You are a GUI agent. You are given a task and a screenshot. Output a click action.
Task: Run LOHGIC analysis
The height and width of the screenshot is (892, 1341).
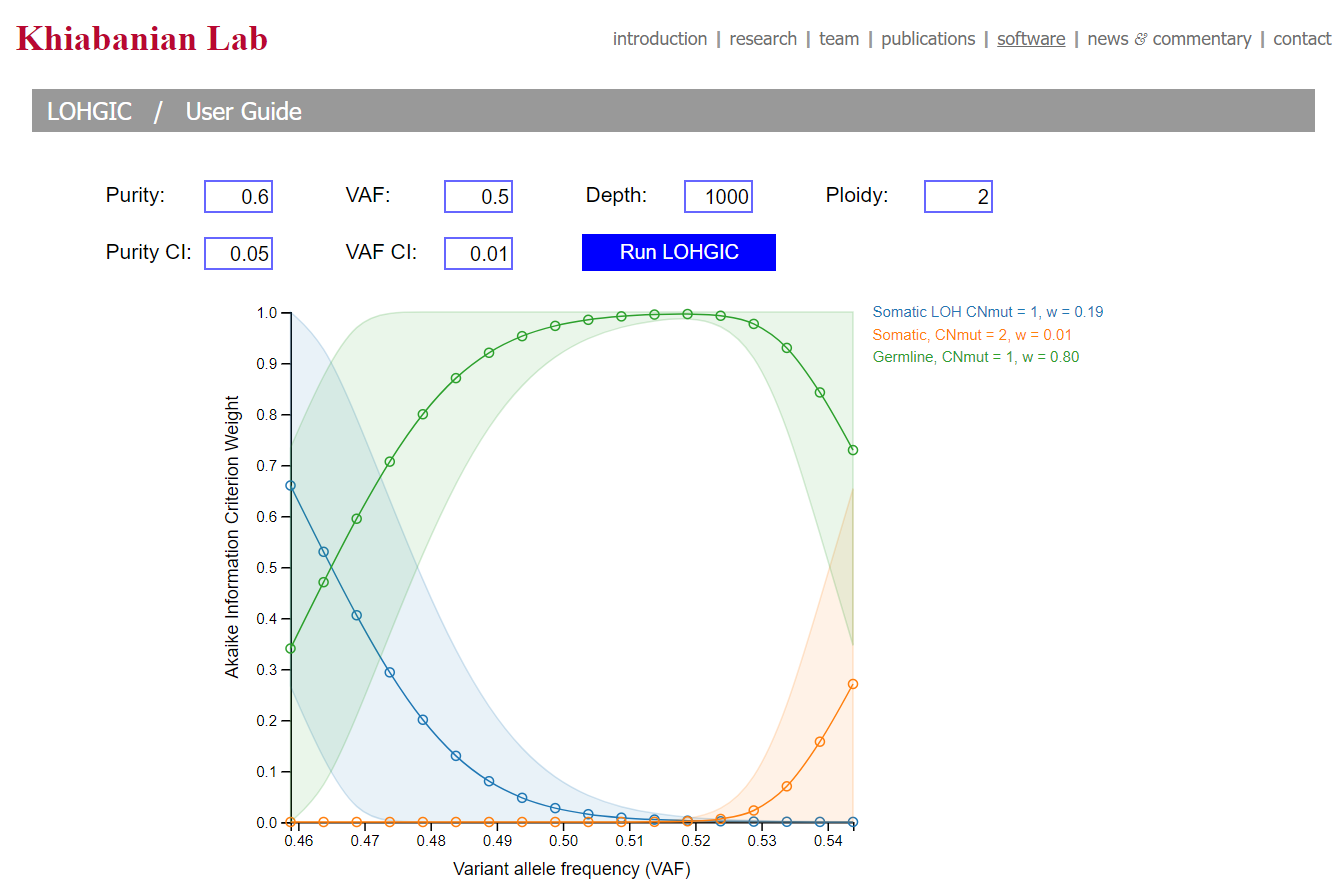click(679, 252)
